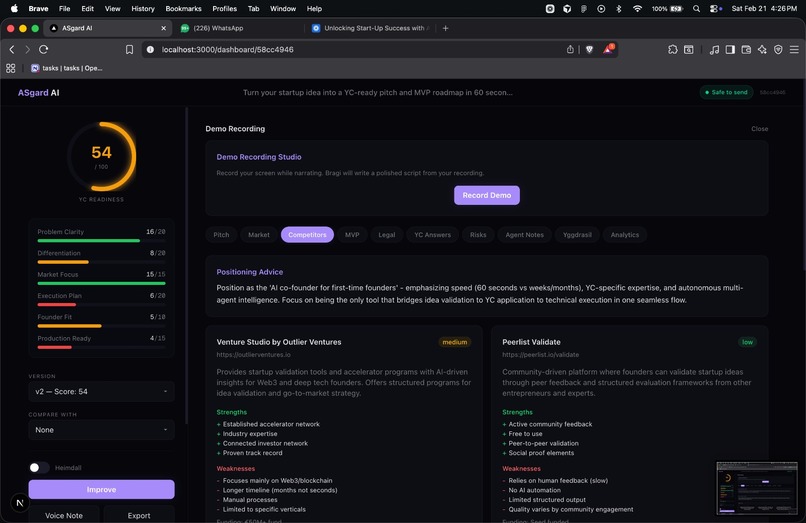Screen dimensions: 806x523
Task: Open the History menu in the menu bar
Action: point(142,8)
